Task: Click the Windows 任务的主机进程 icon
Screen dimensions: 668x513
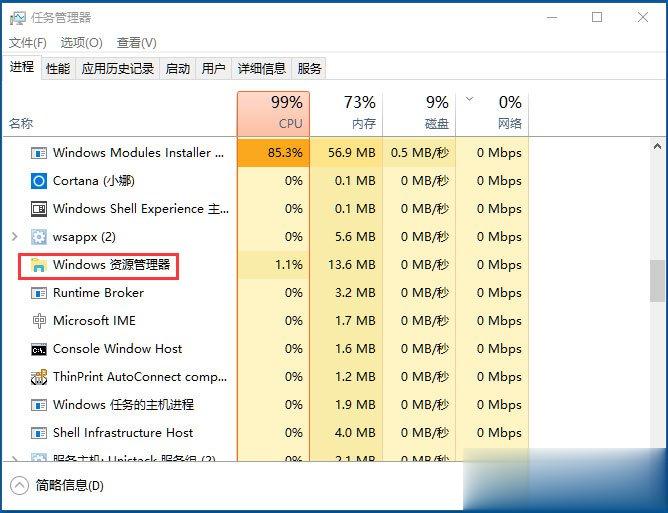Action: 39,405
